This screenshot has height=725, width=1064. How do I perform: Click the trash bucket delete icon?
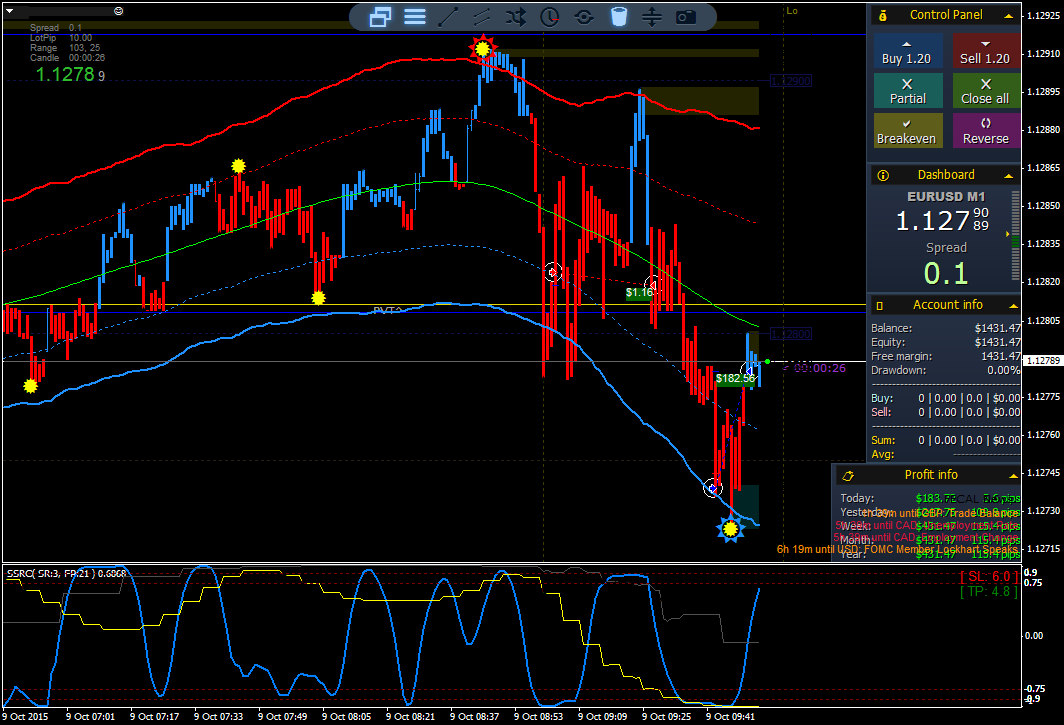click(x=618, y=17)
